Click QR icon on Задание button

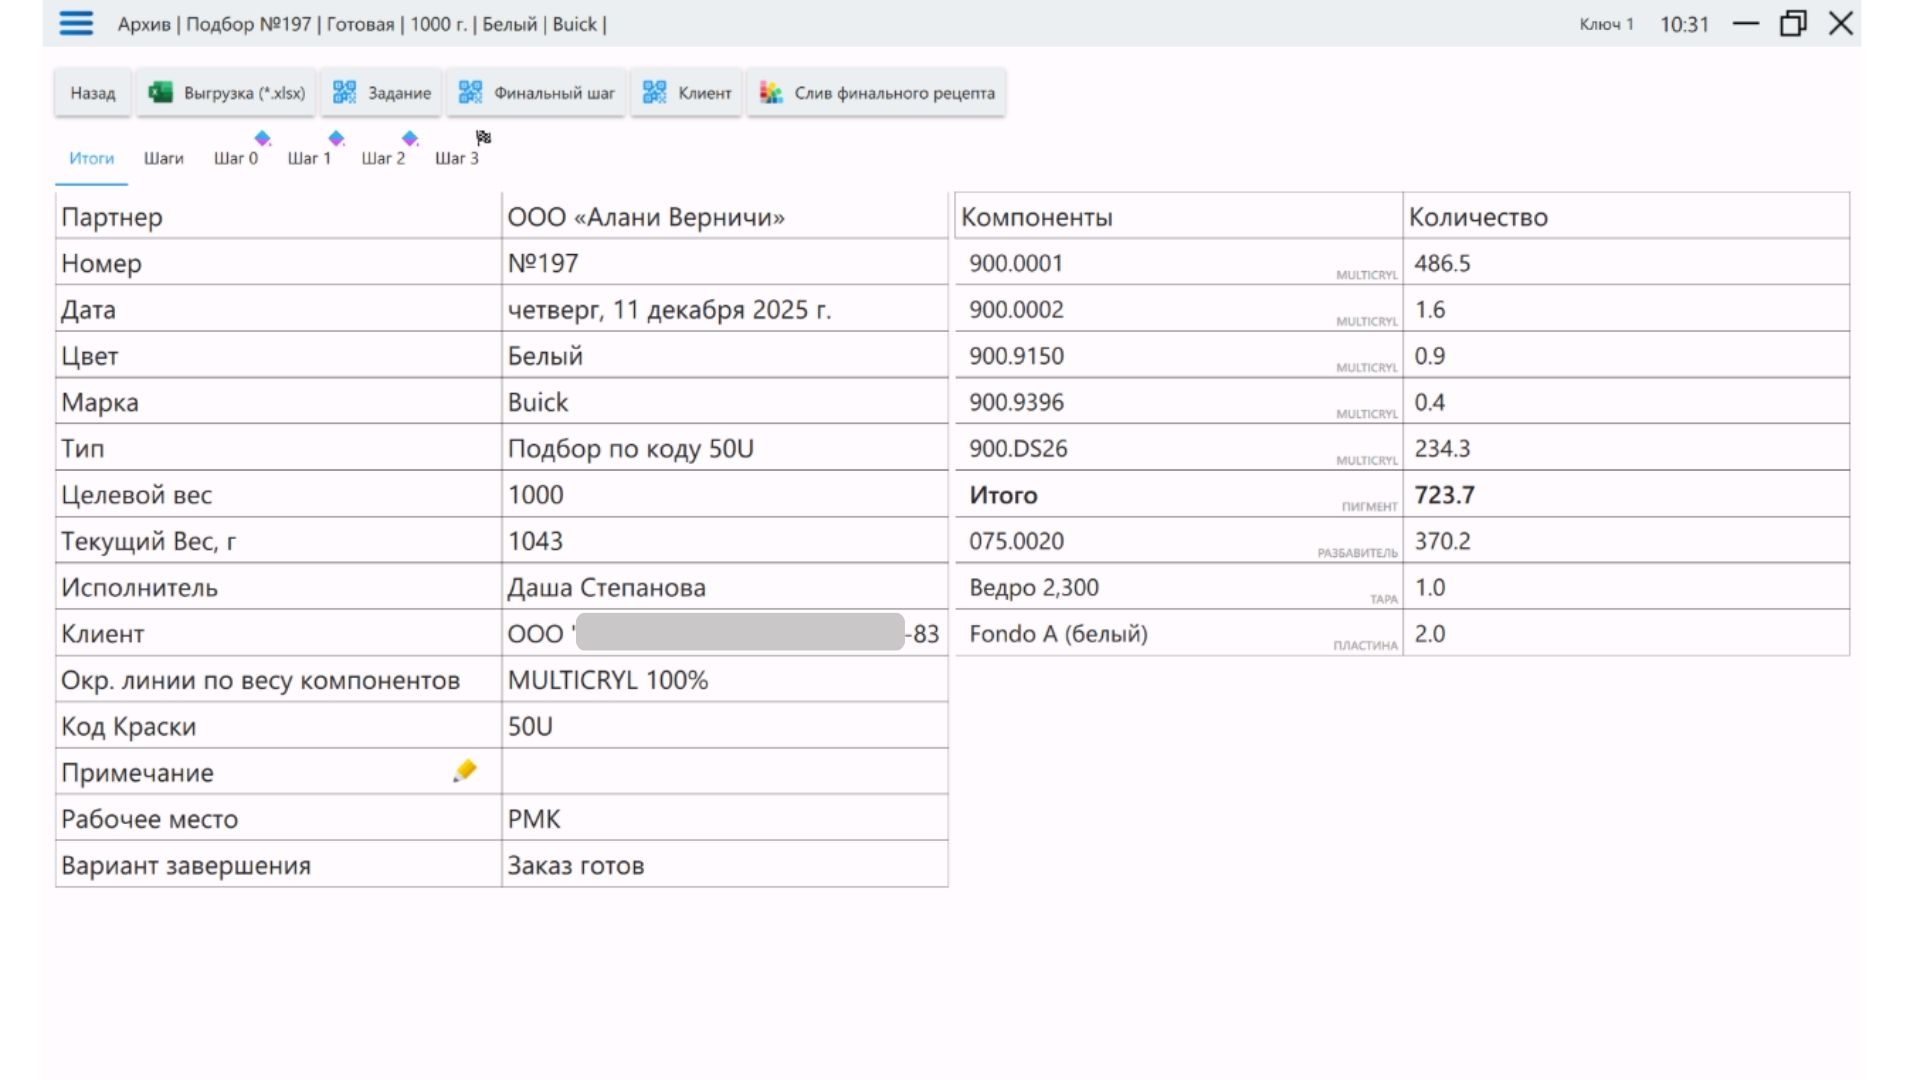click(344, 93)
